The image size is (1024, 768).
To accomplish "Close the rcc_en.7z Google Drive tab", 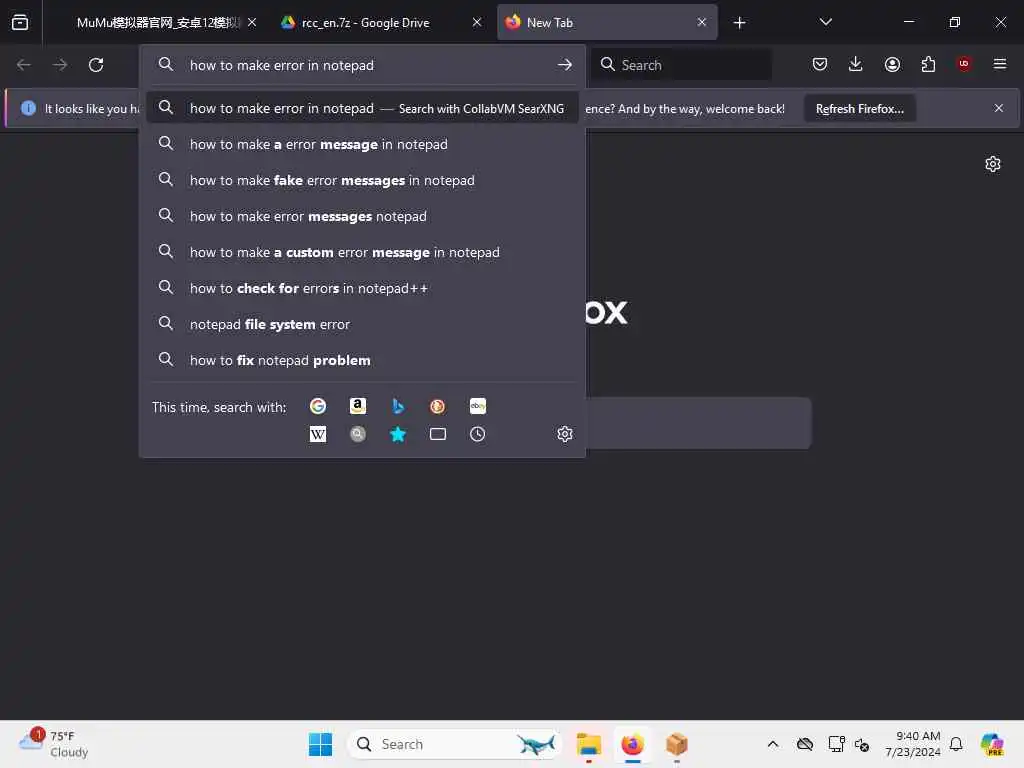I will coord(477,23).
